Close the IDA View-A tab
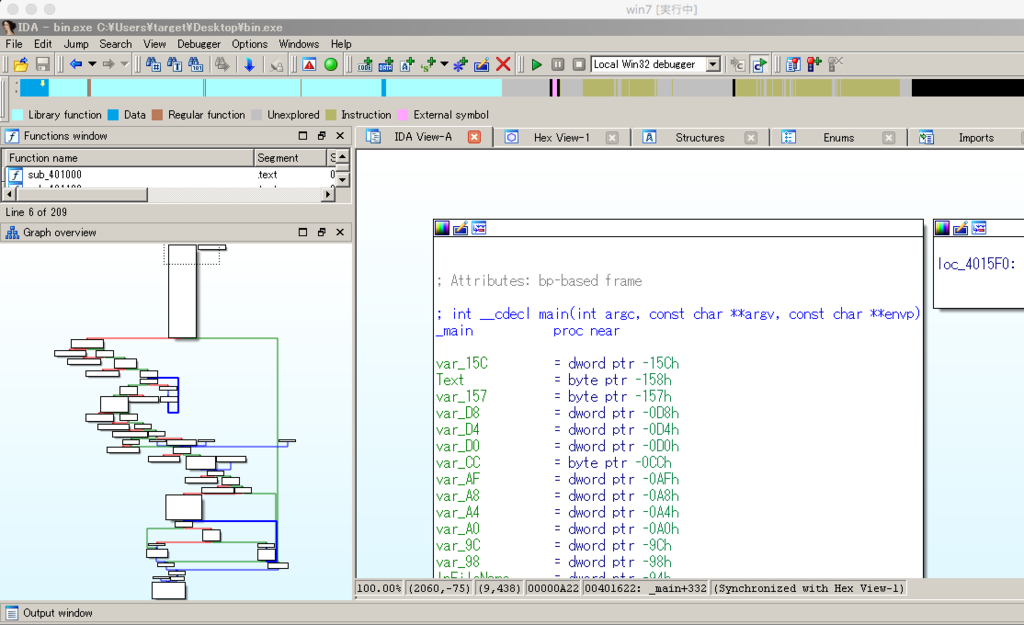Screen dimensions: 1024x625 pos(474,138)
